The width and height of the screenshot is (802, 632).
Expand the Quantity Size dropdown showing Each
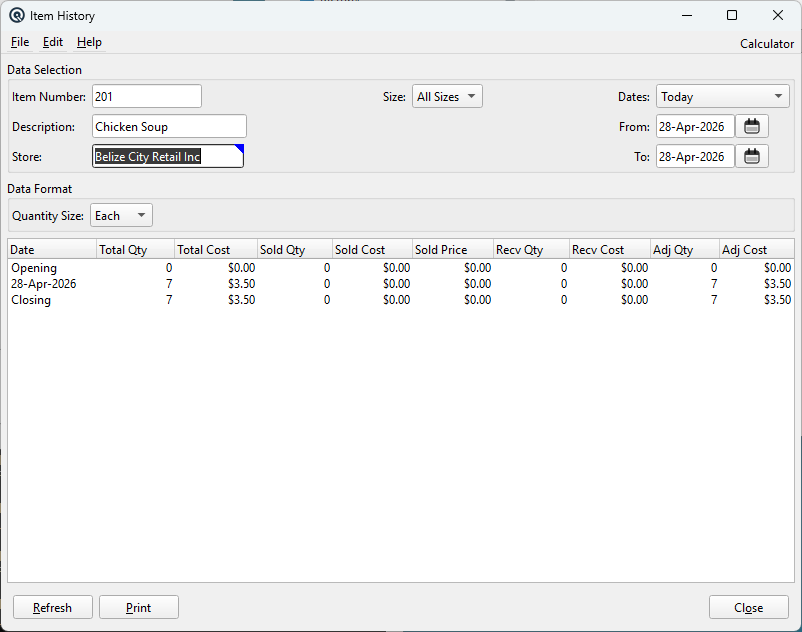click(x=121, y=215)
